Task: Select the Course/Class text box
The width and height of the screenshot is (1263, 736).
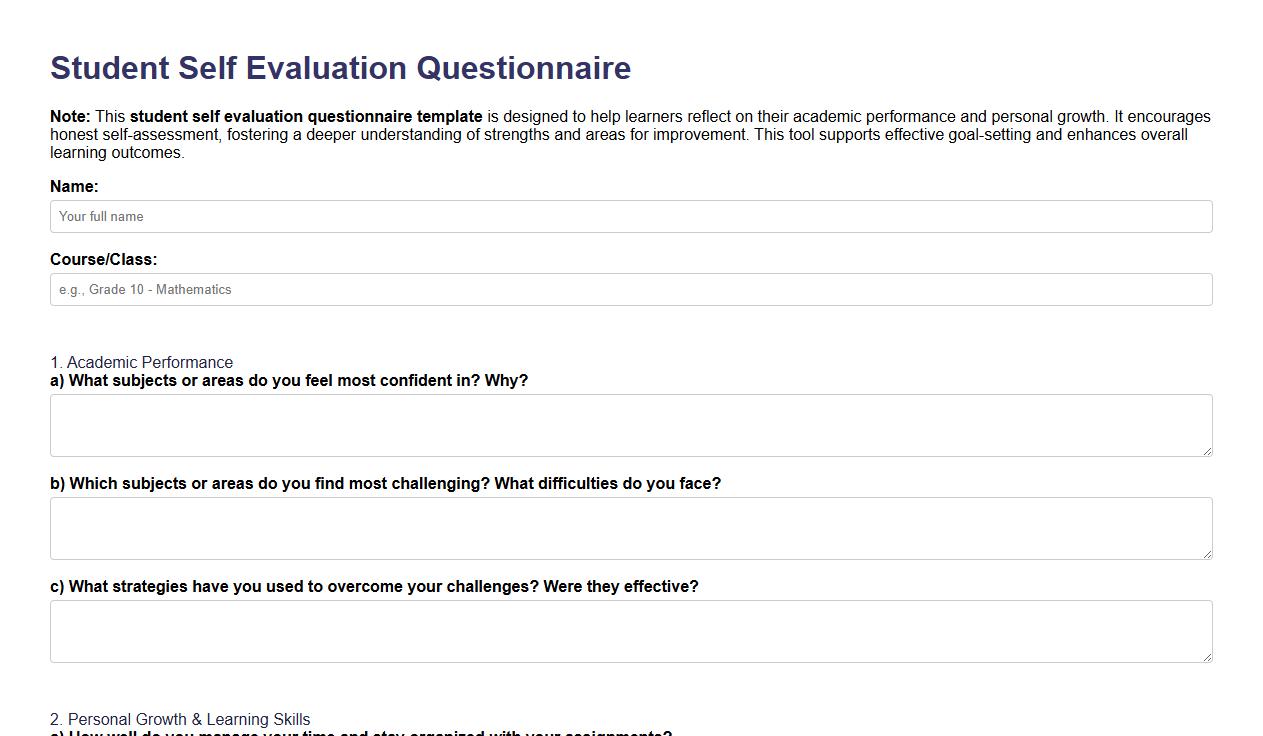Action: (631, 289)
